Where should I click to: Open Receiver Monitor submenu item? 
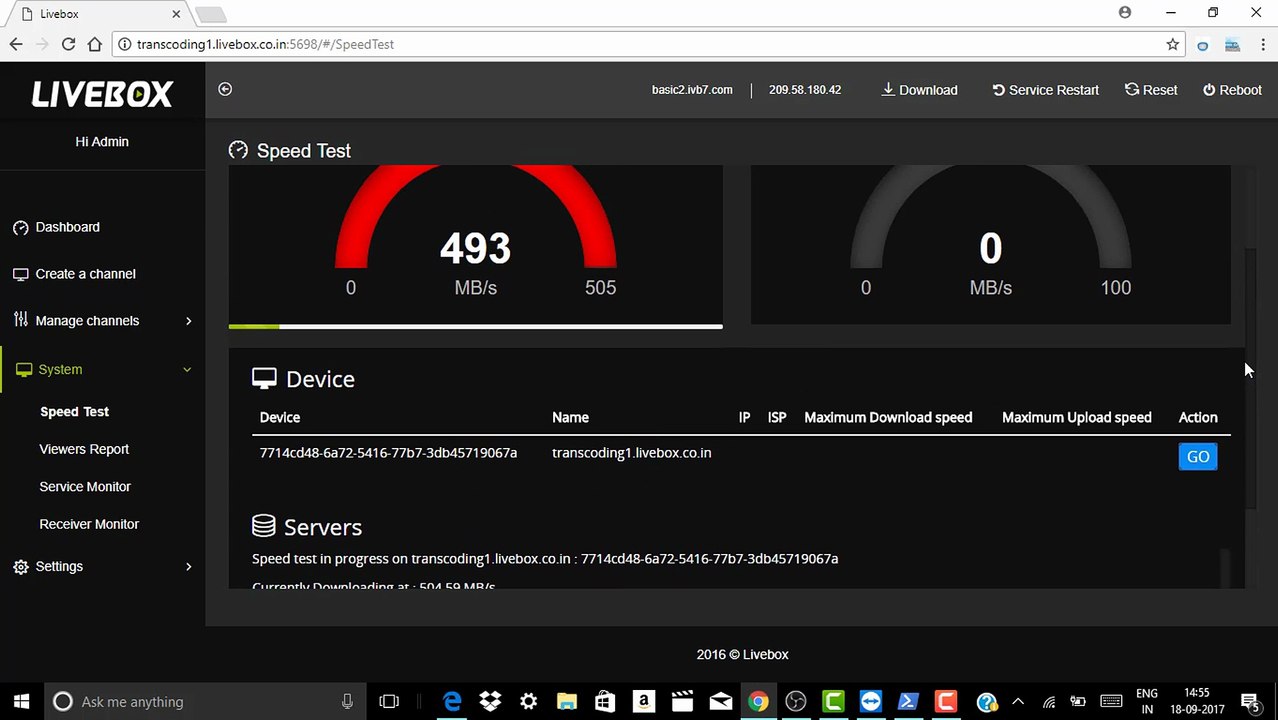pyautogui.click(x=89, y=524)
